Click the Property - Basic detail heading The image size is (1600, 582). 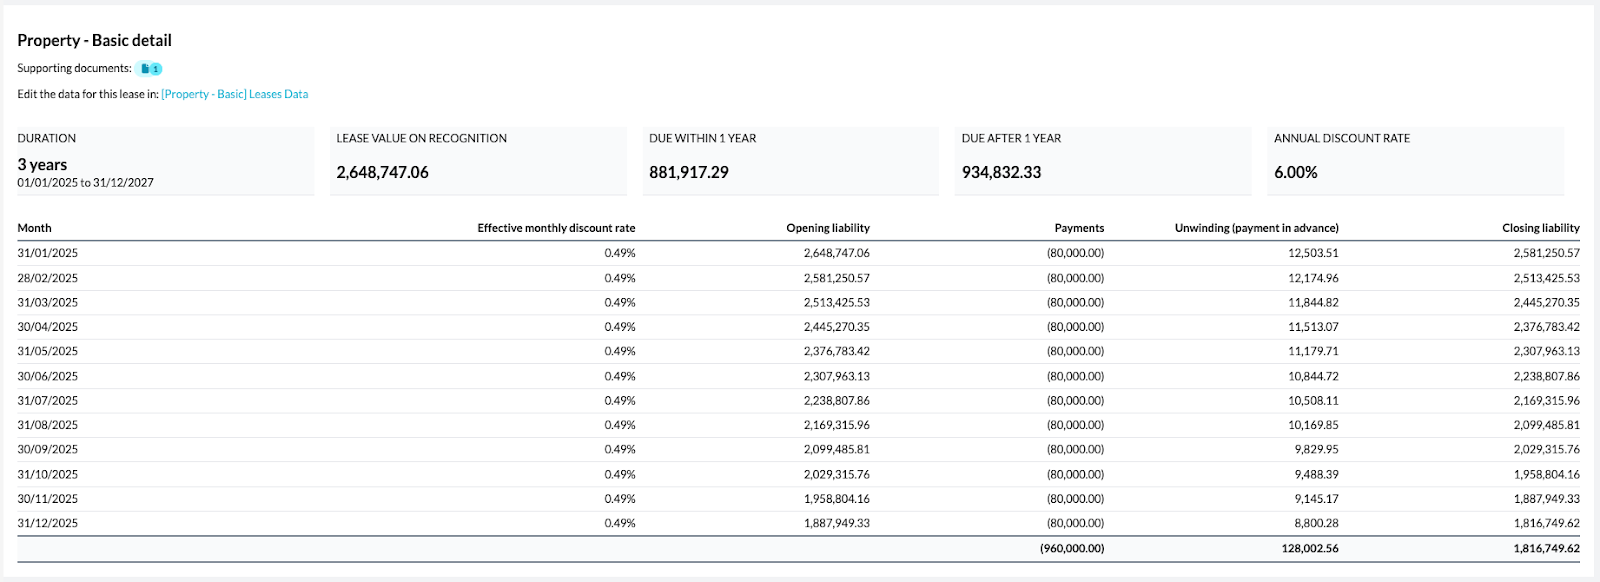click(95, 41)
